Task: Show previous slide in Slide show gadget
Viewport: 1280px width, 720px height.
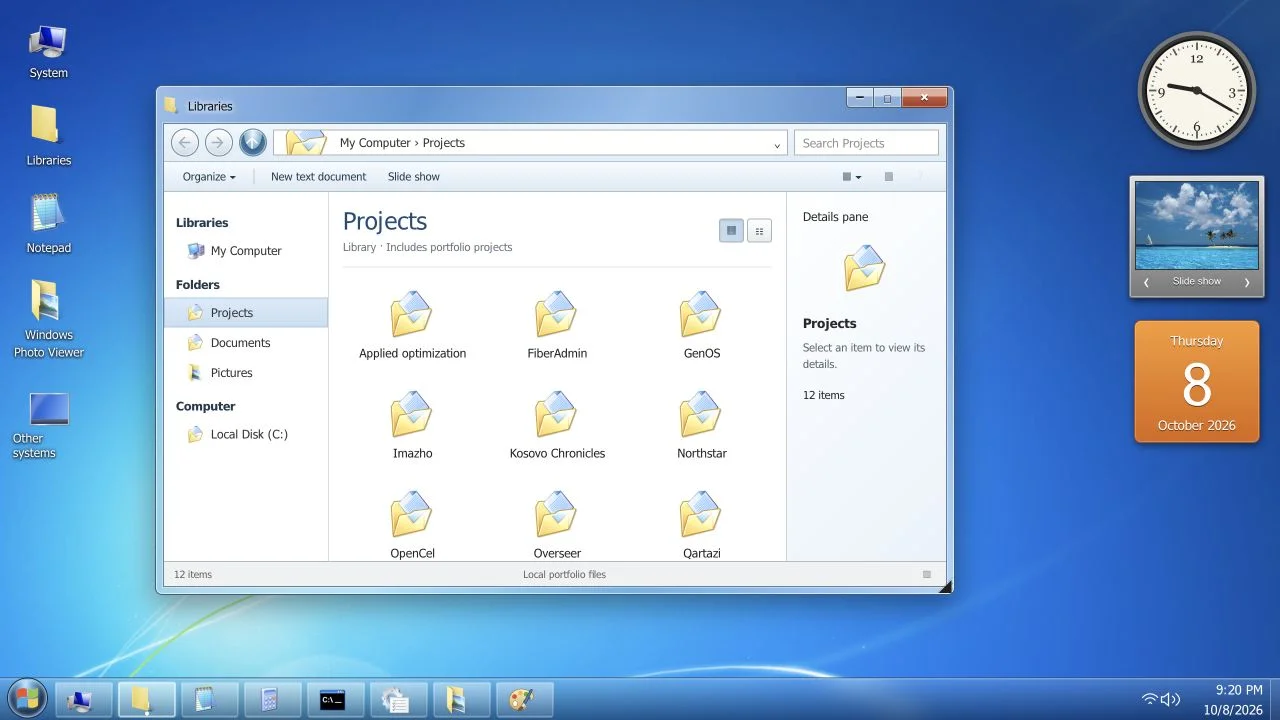Action: (x=1146, y=282)
